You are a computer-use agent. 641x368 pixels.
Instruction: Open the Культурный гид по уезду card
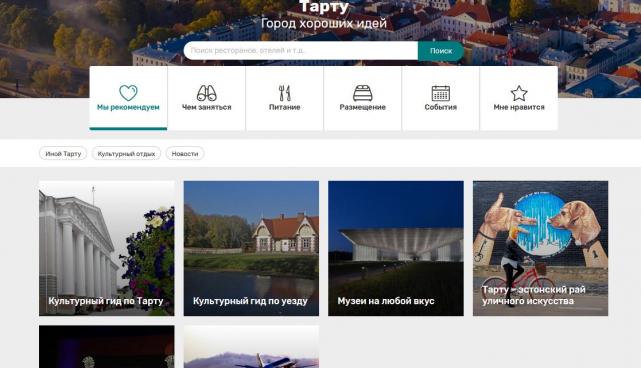(x=251, y=248)
